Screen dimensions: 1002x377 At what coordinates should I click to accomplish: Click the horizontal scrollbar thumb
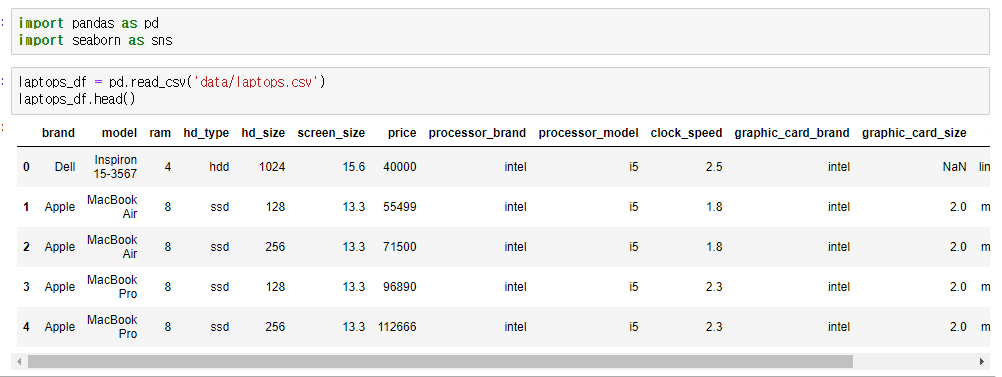coord(440,362)
